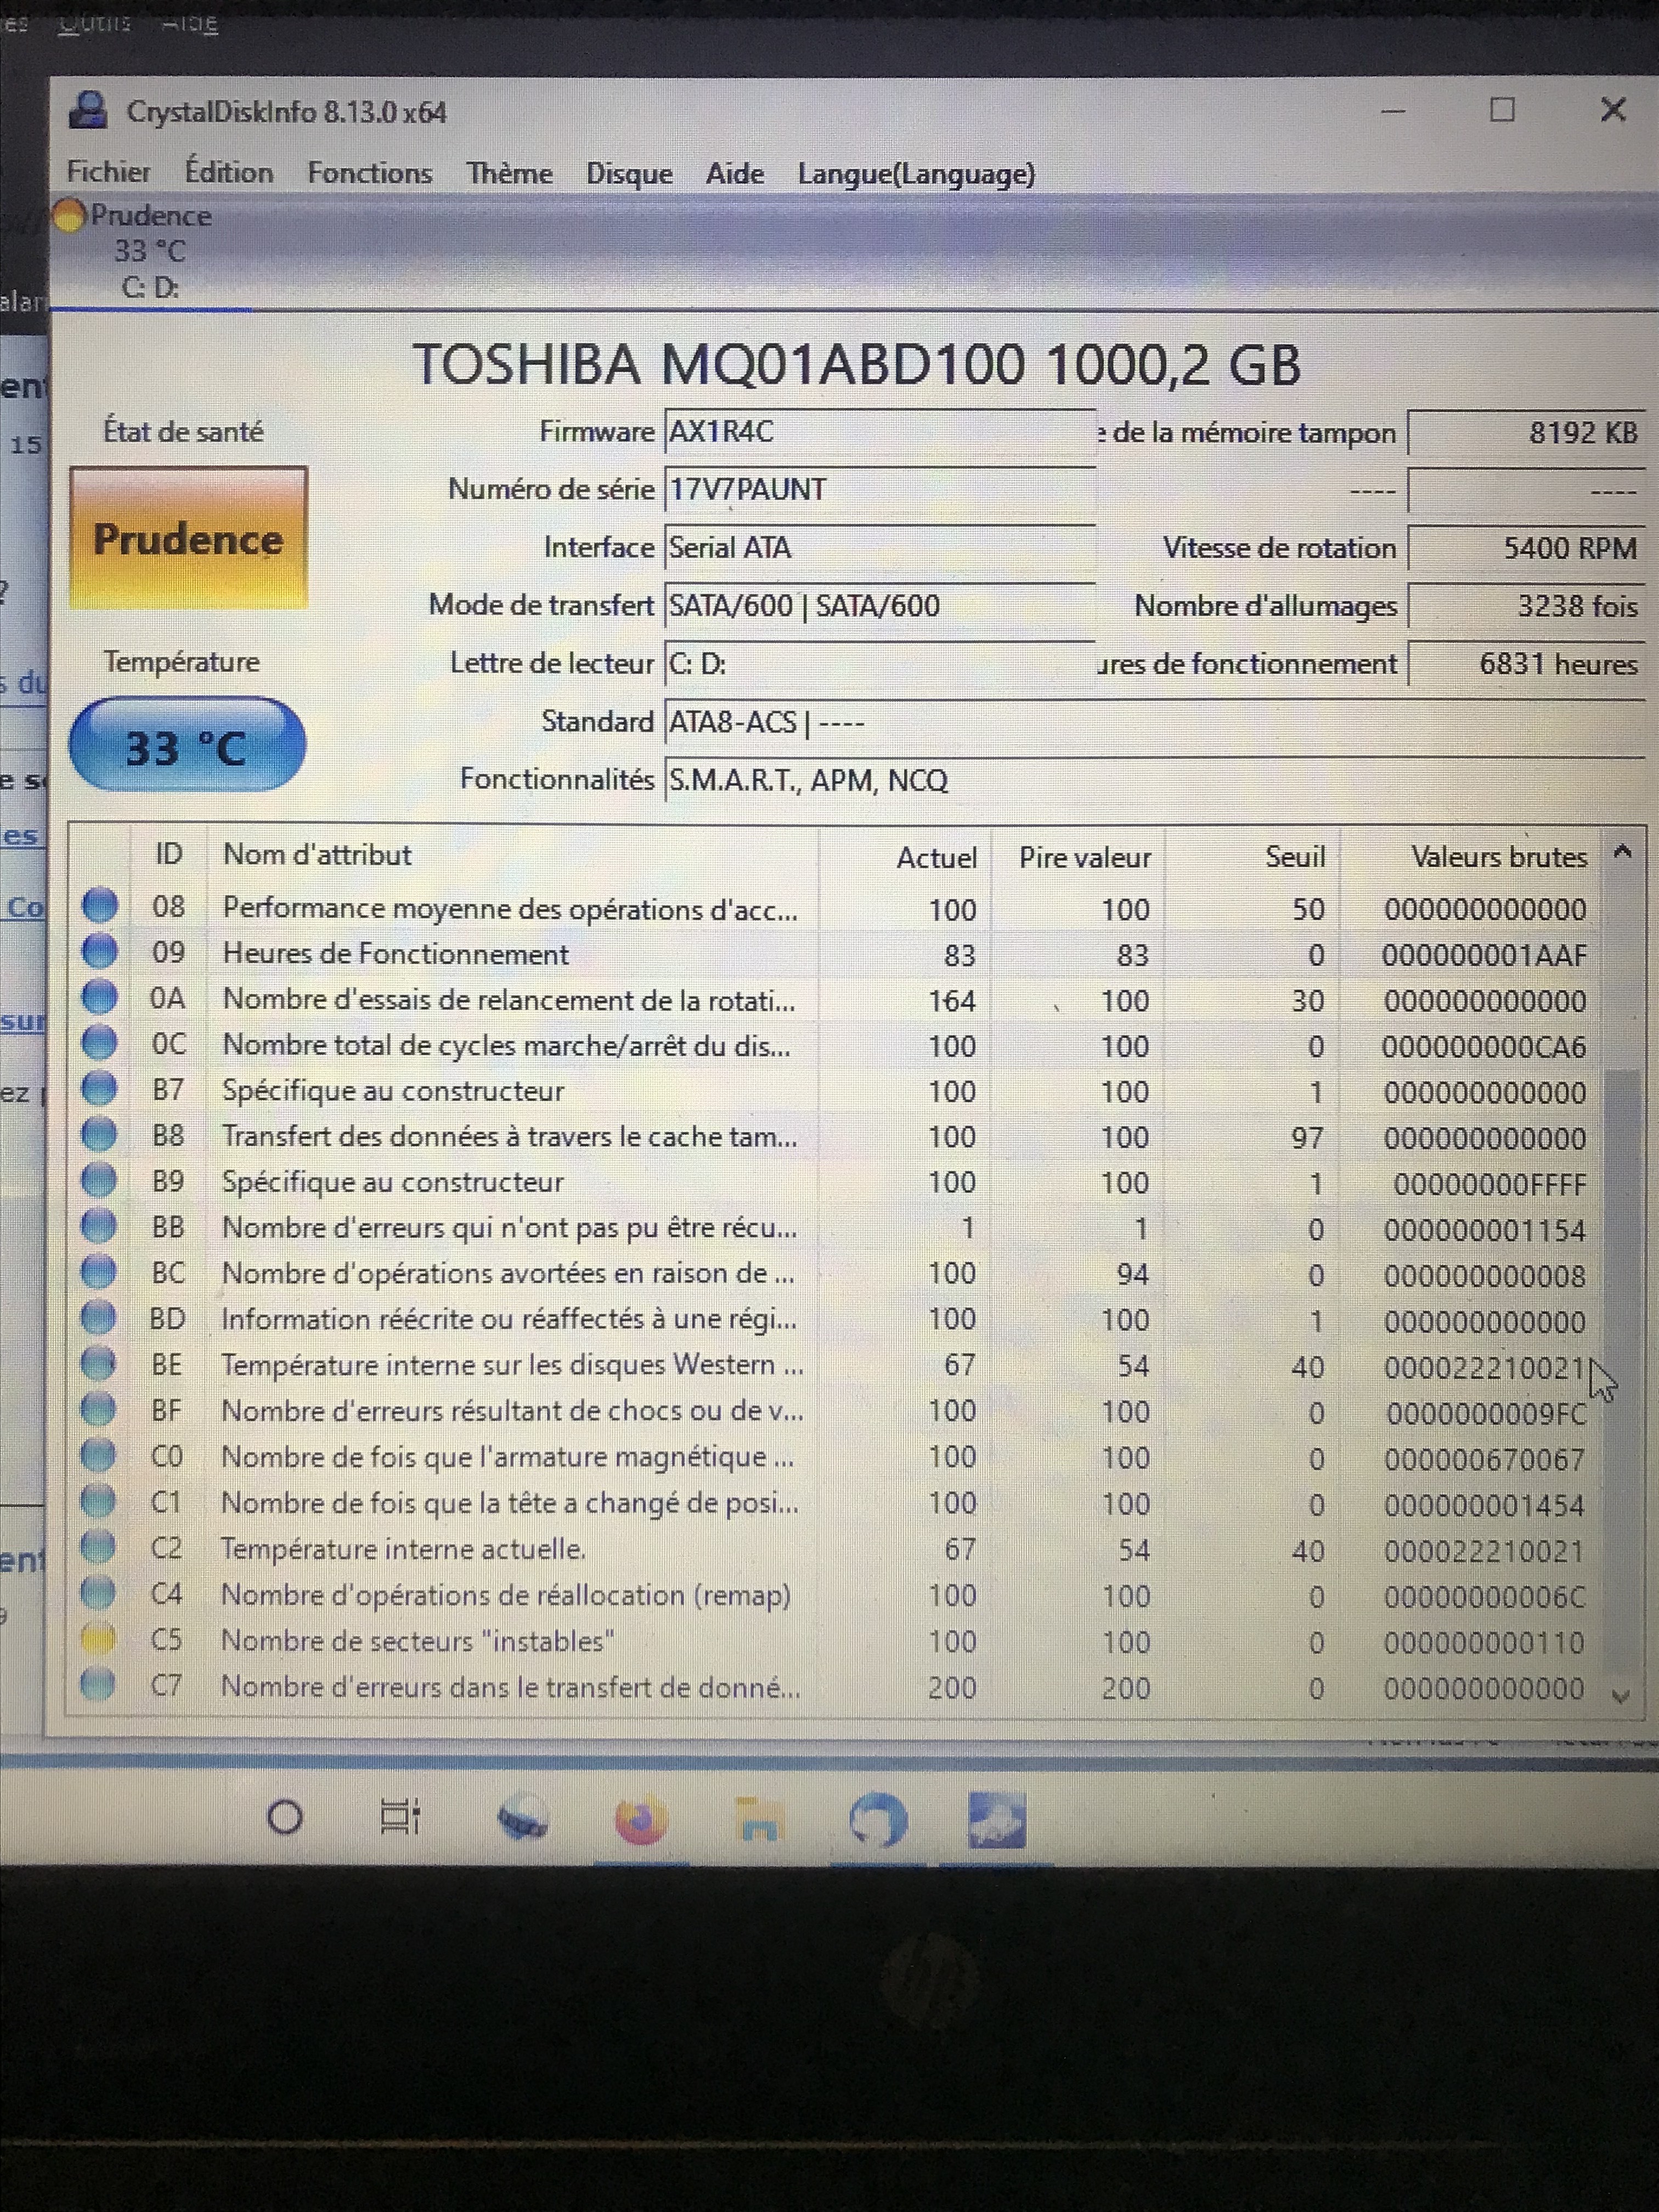Image resolution: width=1659 pixels, height=2212 pixels.
Task: Click the blue status icon for row 09
Action: [99, 951]
